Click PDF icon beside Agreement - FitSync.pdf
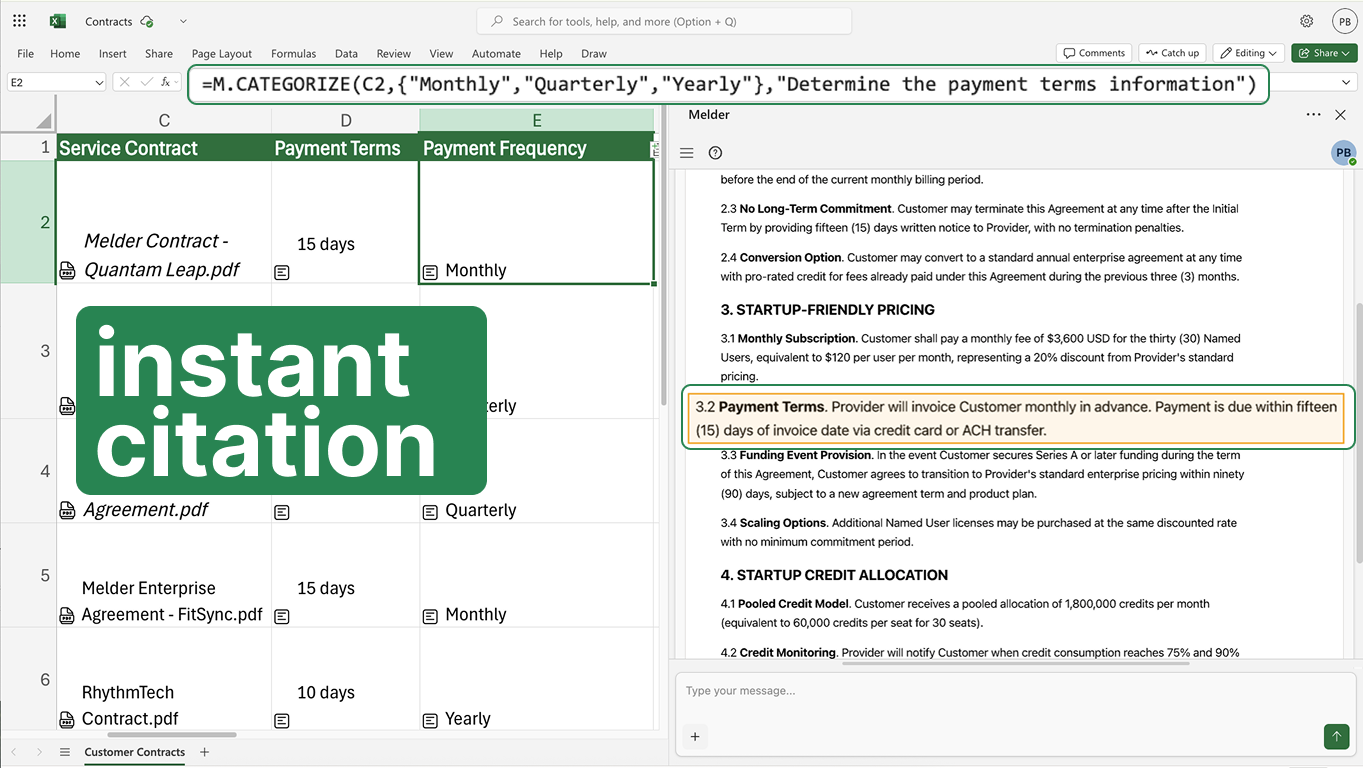The image size is (1366, 768). [x=67, y=615]
